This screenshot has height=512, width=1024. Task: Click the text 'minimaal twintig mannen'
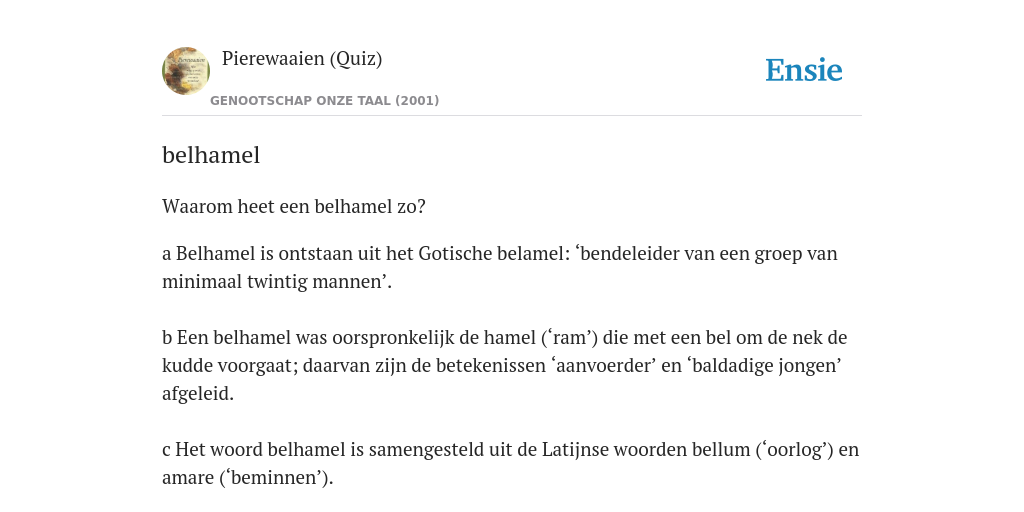(x=274, y=282)
